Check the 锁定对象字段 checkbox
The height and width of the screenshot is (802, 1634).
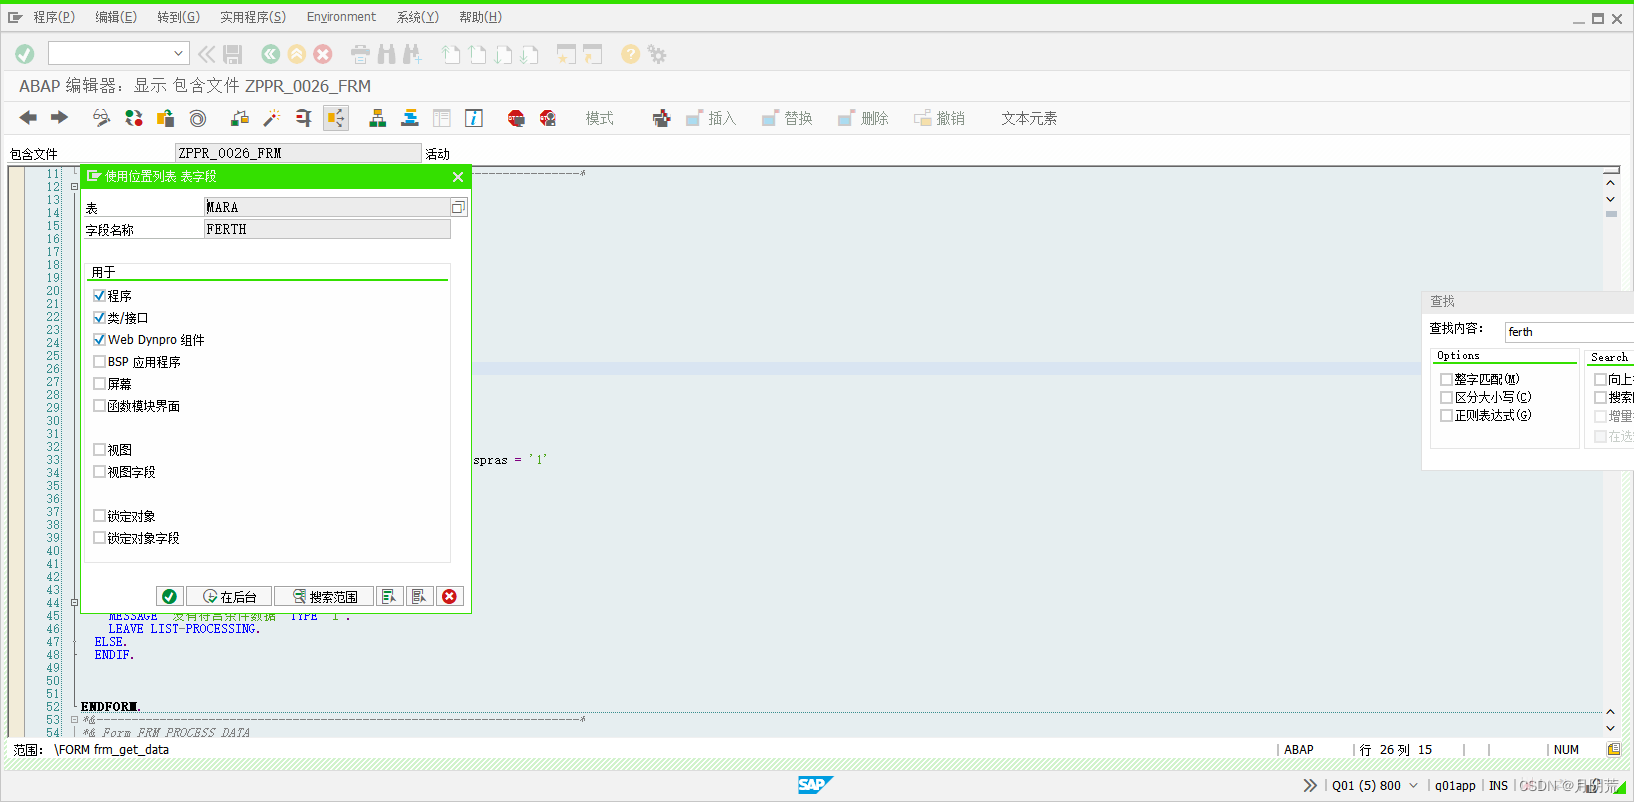point(99,537)
